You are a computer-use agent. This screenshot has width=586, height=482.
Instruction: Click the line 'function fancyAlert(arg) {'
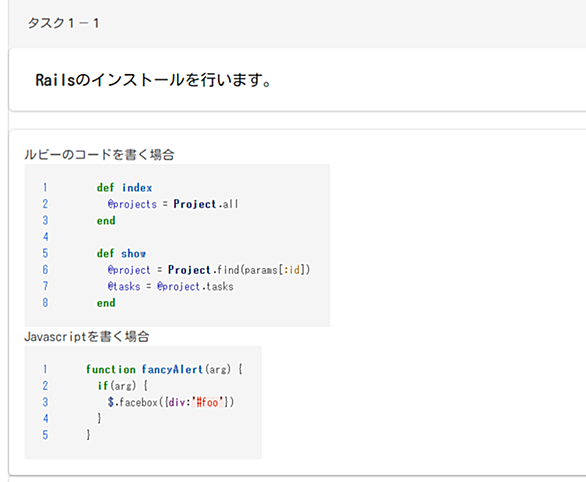pos(164,369)
